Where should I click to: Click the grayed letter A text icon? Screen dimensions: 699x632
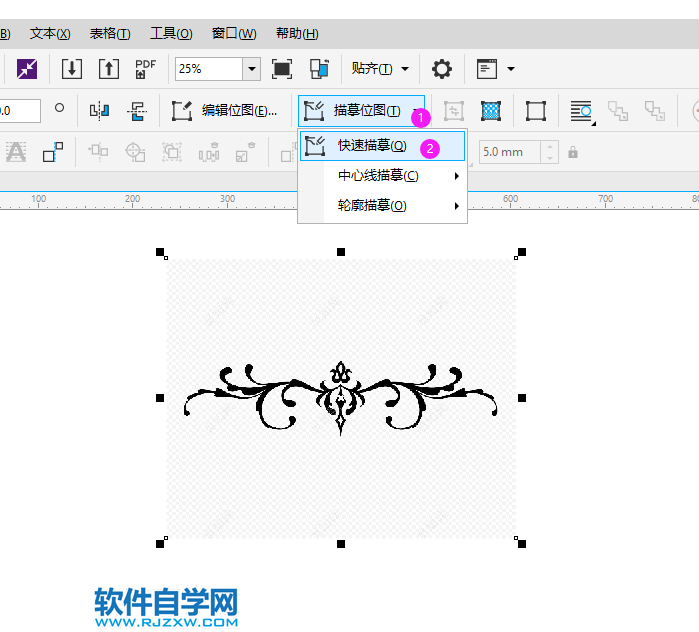point(16,152)
